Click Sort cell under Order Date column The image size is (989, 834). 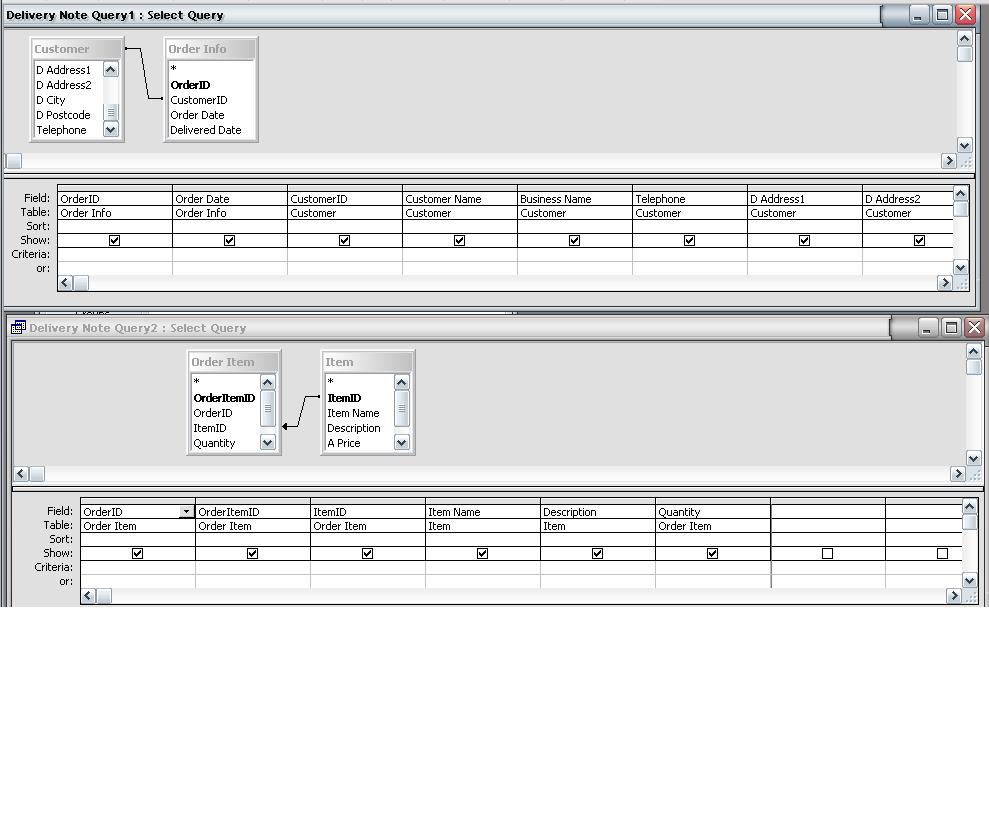[230, 226]
